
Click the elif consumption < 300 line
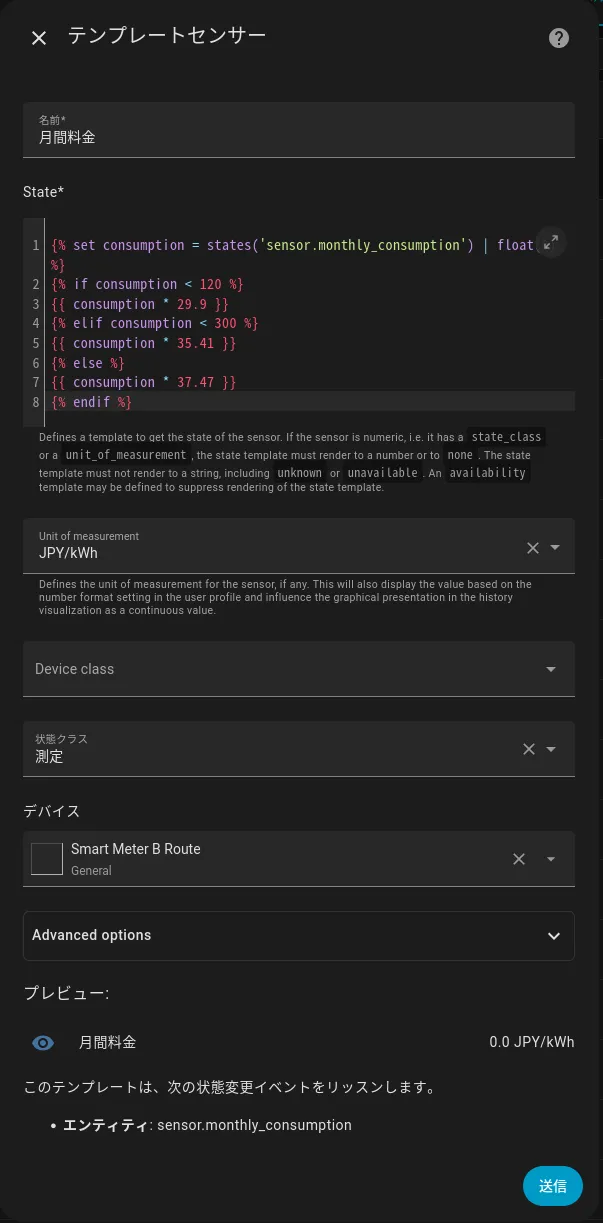(155, 323)
